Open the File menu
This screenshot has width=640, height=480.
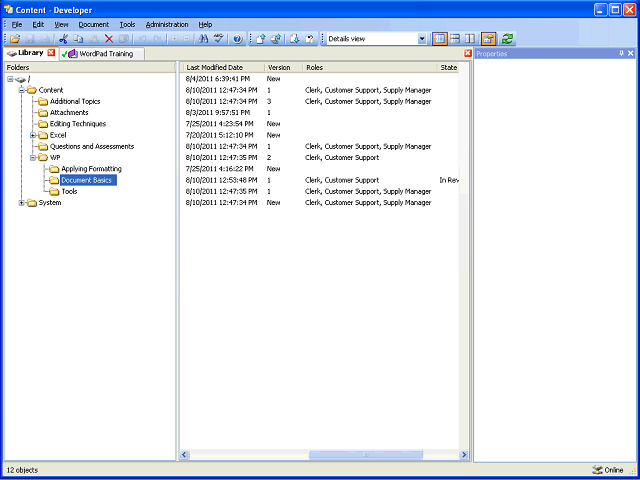(x=17, y=24)
